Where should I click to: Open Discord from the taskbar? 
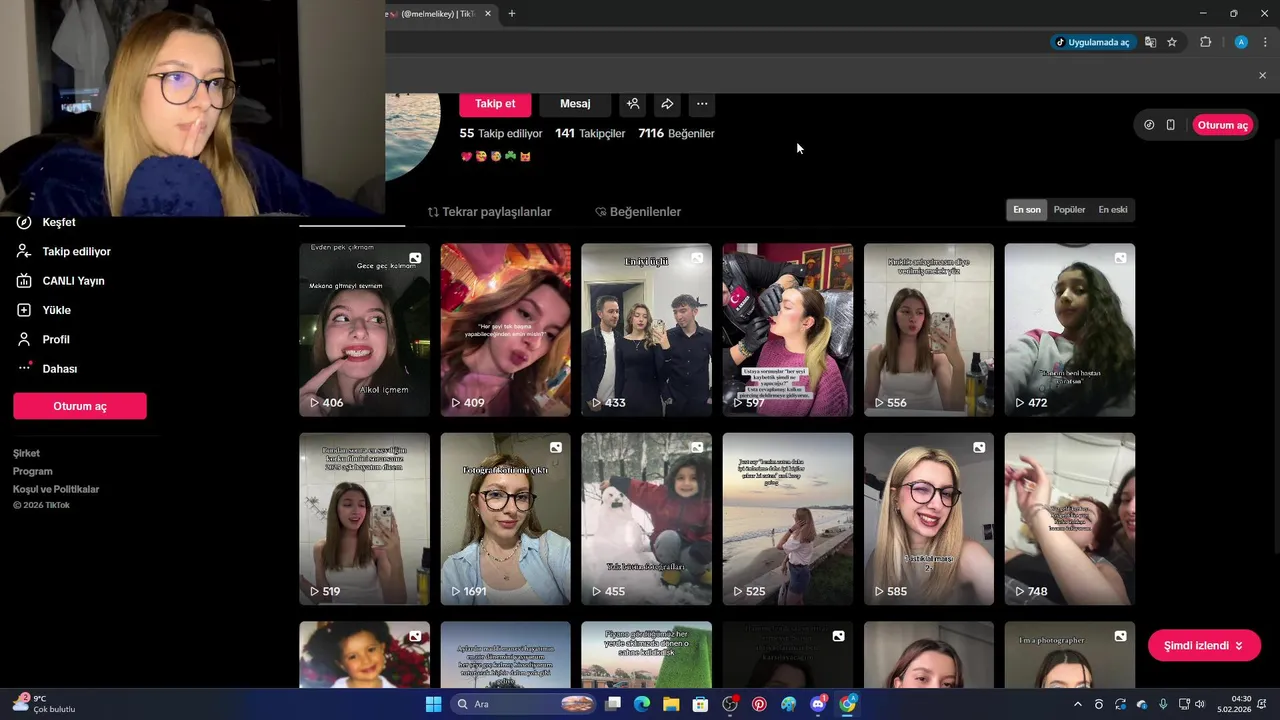coord(817,704)
